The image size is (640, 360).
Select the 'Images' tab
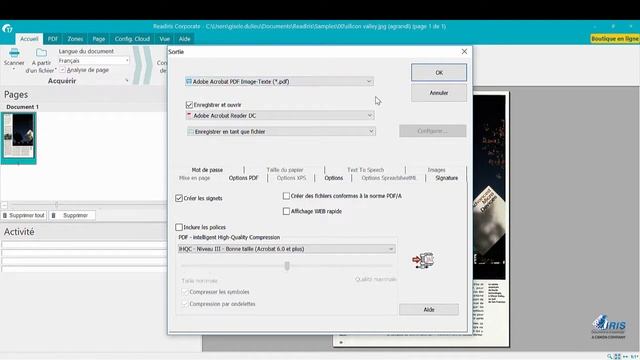click(x=436, y=169)
